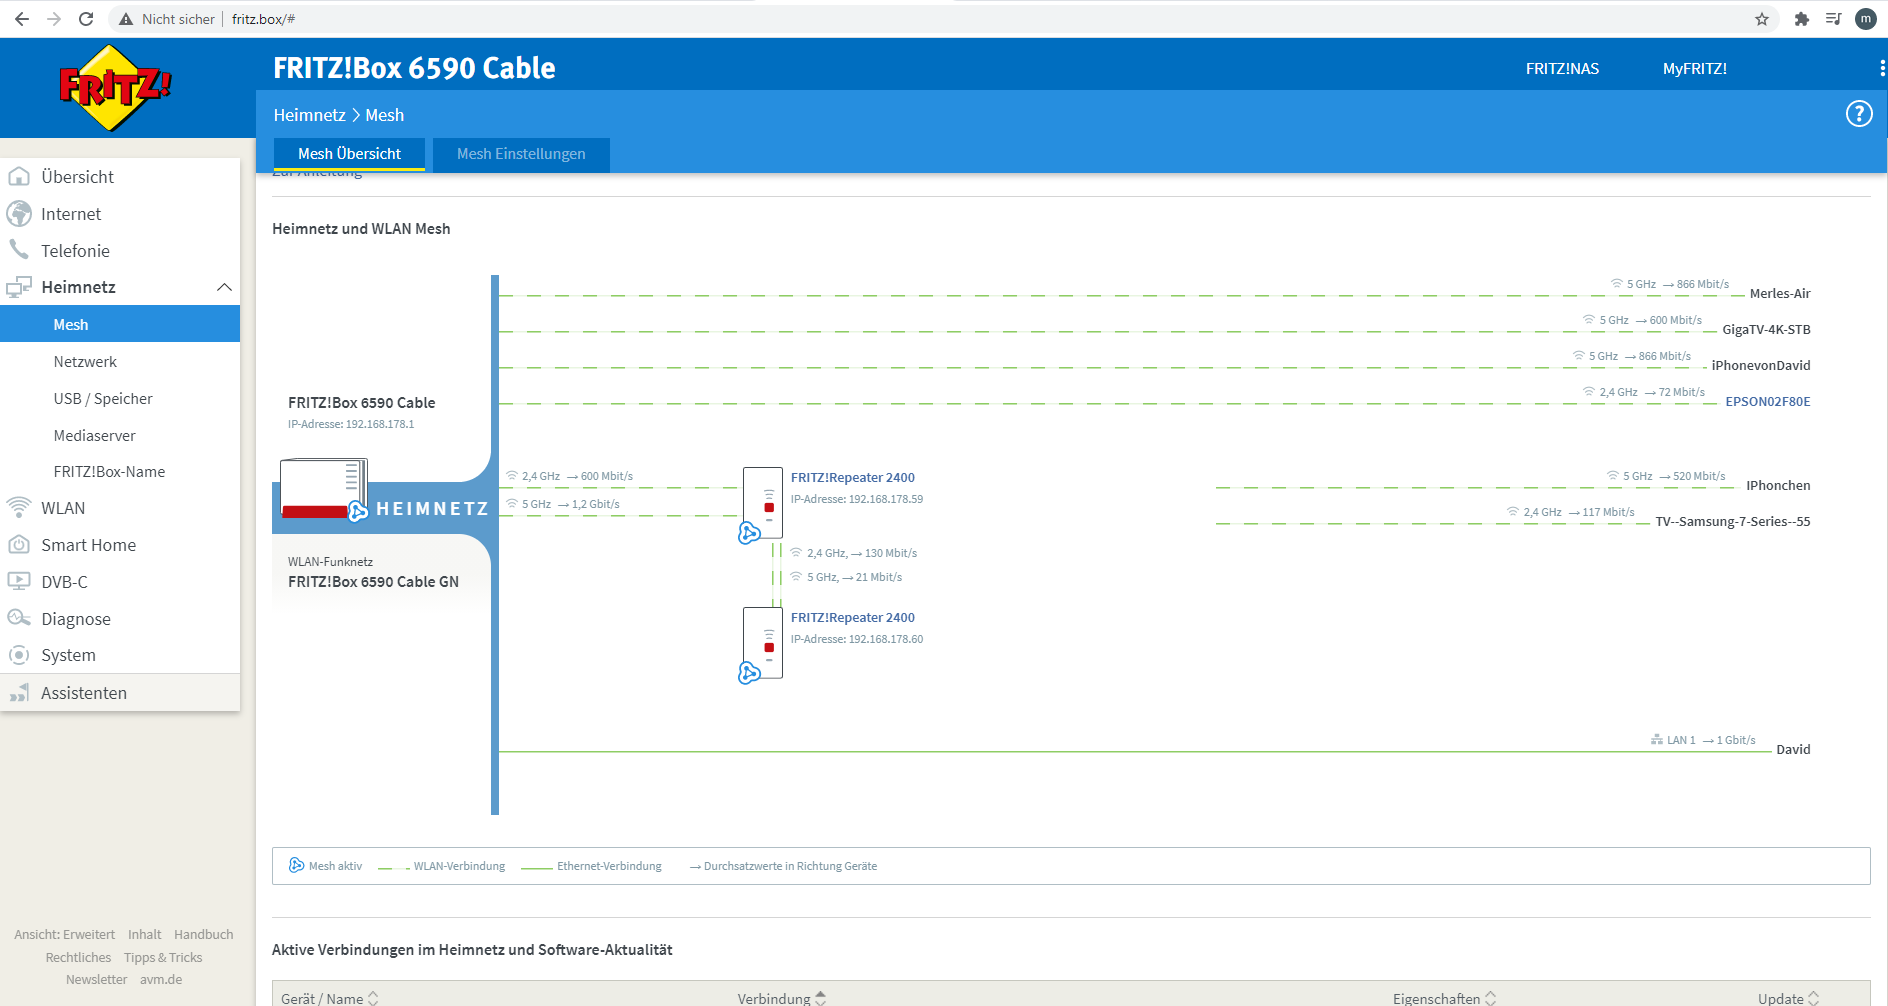The image size is (1888, 1006).
Task: Sort table by Gerät / Name
Action: click(329, 998)
